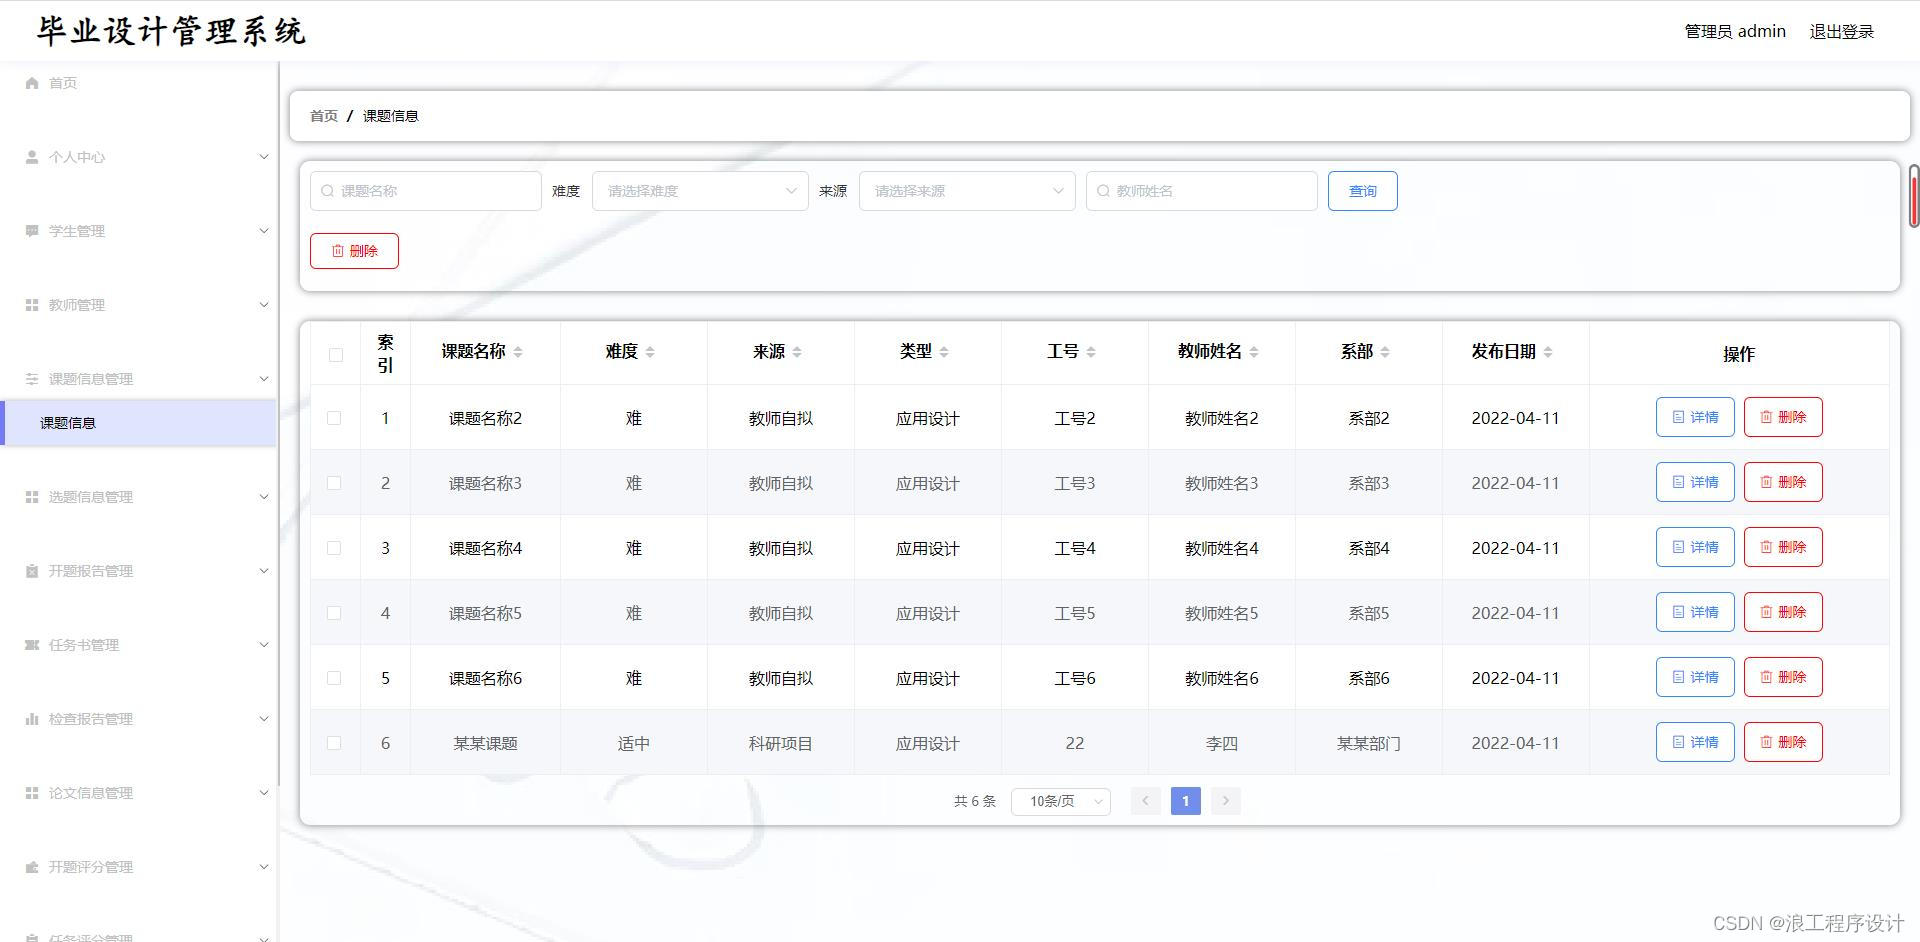Sort the table by 难度 column arrows
The image size is (1920, 942).
[x=650, y=352]
